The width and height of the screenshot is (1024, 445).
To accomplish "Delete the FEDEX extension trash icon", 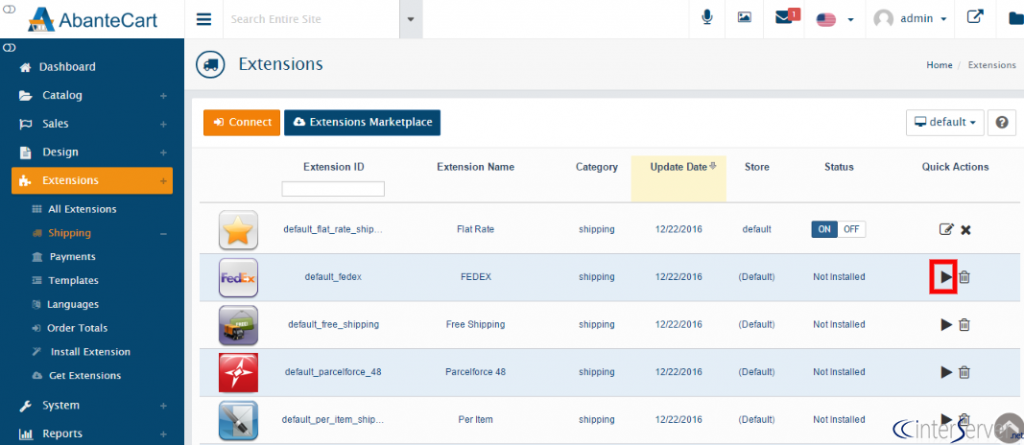I will [965, 277].
